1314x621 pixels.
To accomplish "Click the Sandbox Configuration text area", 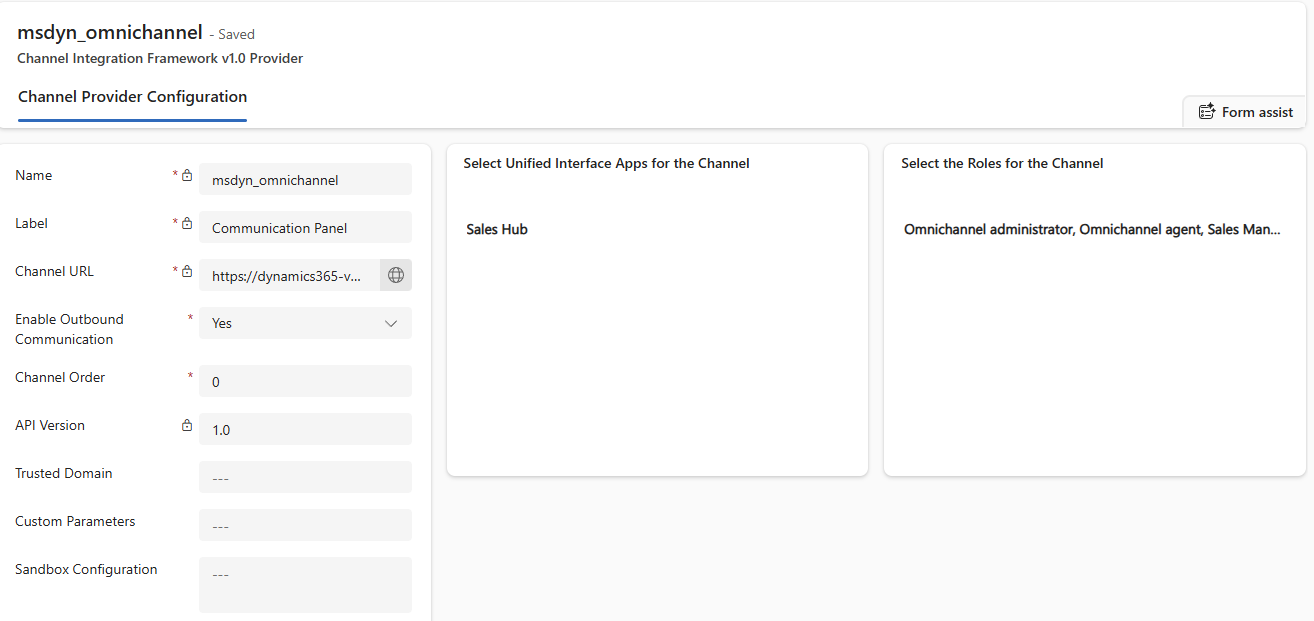I will (305, 584).
